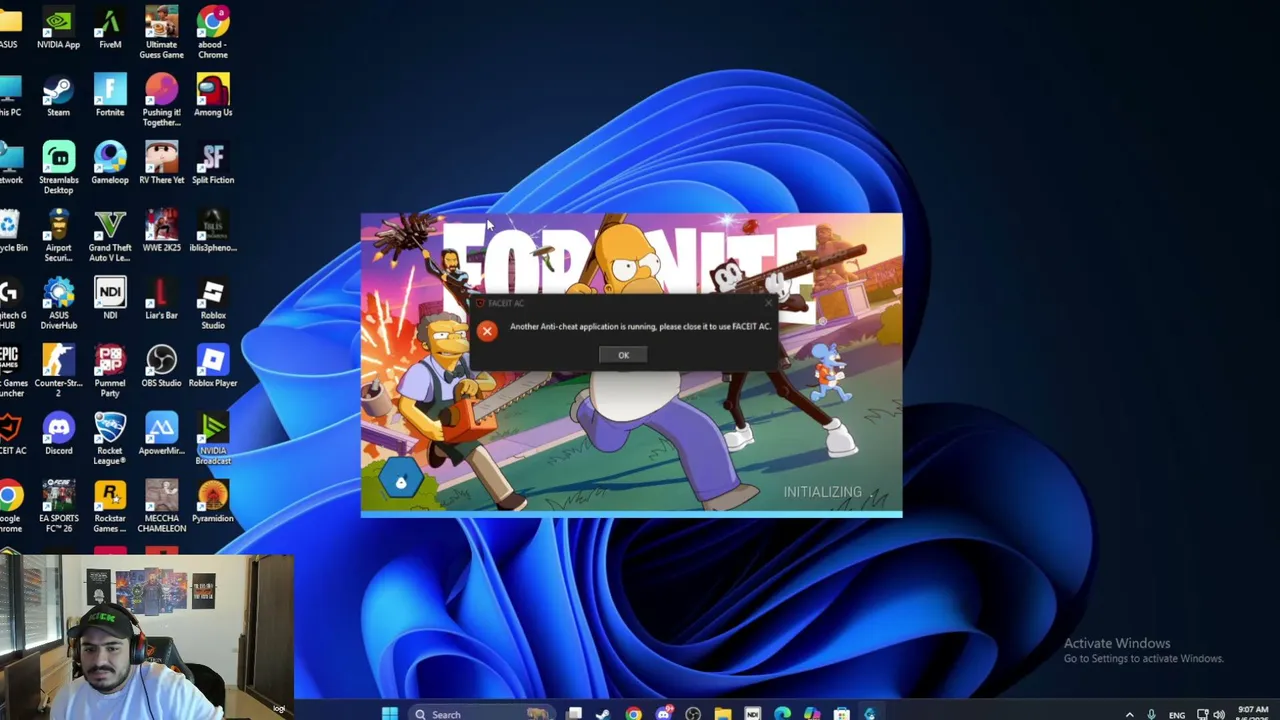Image resolution: width=1280 pixels, height=720 pixels.
Task: Click OK in the FACEIT AC error dialog
Action: click(x=623, y=355)
